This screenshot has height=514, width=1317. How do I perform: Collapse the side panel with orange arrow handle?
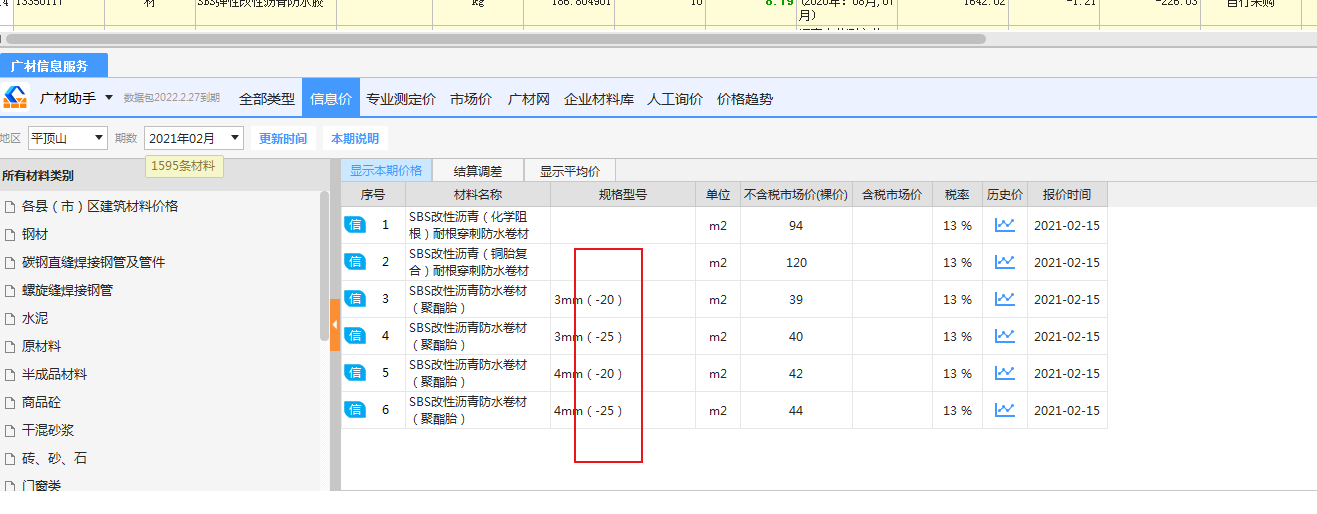click(335, 325)
